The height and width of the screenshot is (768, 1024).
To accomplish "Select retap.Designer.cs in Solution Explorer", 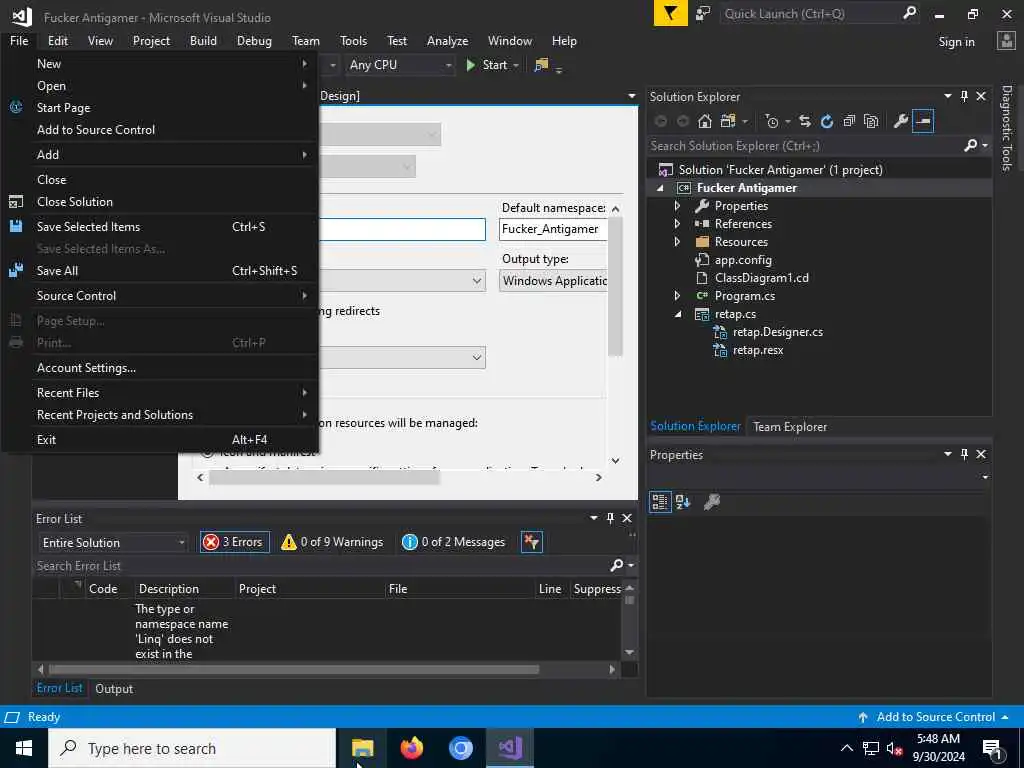I will coord(777,332).
